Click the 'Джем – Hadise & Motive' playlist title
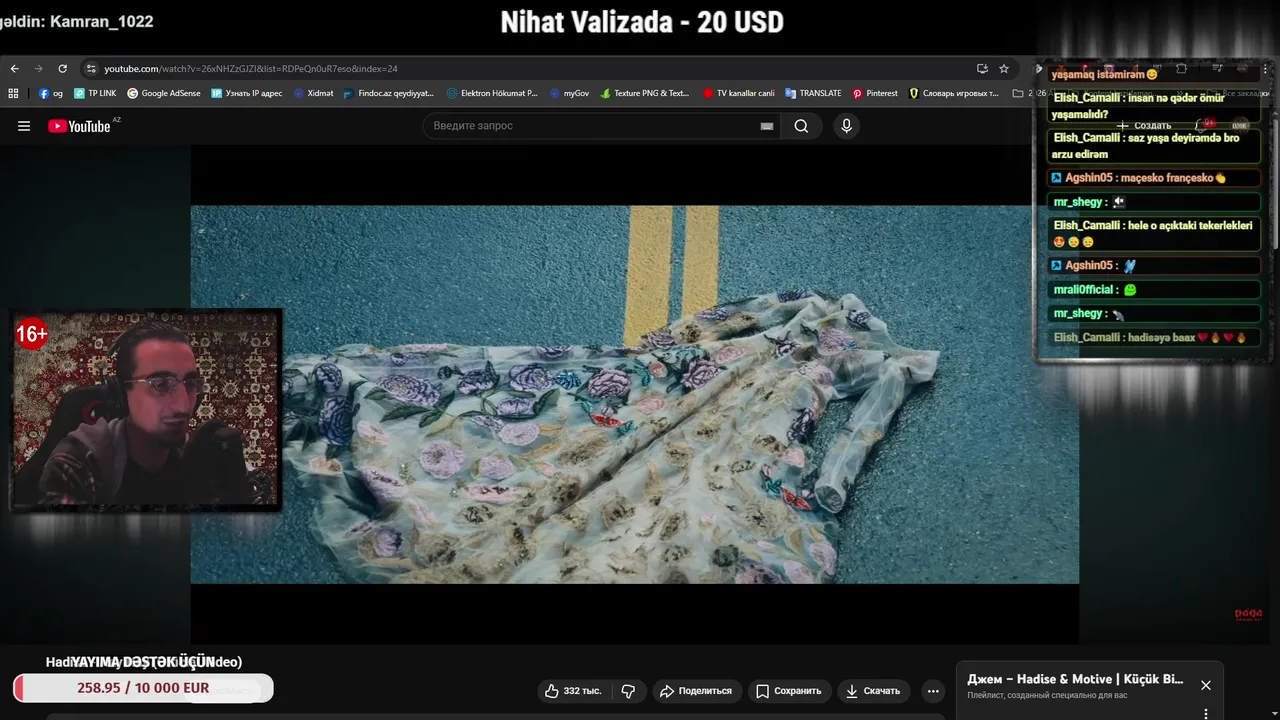 point(1075,679)
